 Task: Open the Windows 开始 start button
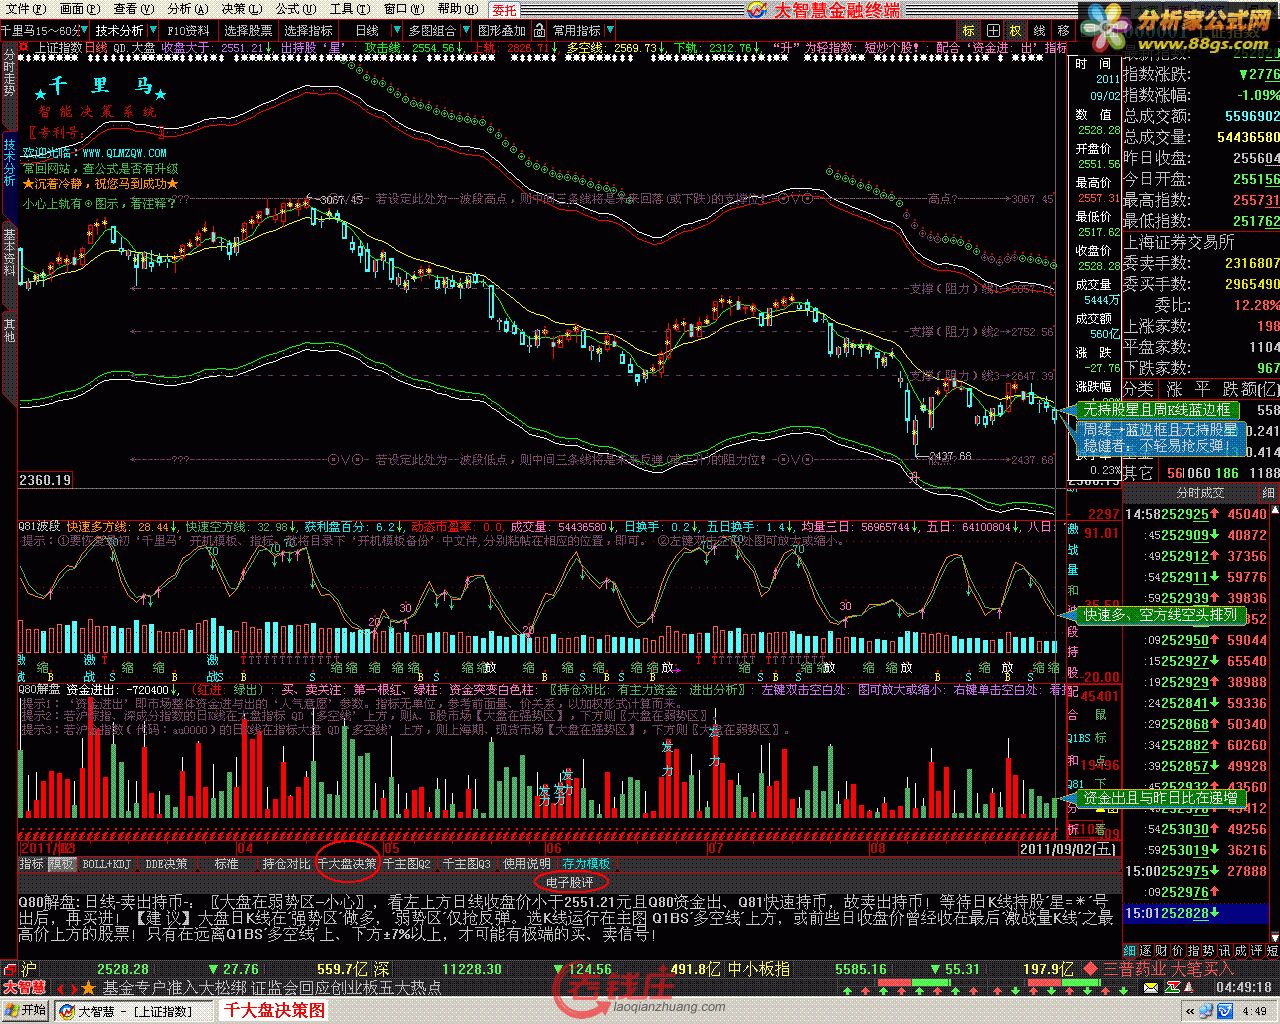tap(26, 1010)
